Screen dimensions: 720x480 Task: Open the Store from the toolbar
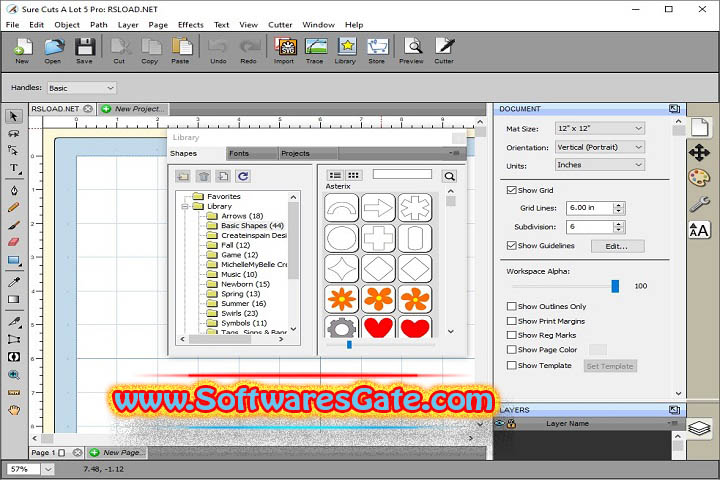[377, 50]
